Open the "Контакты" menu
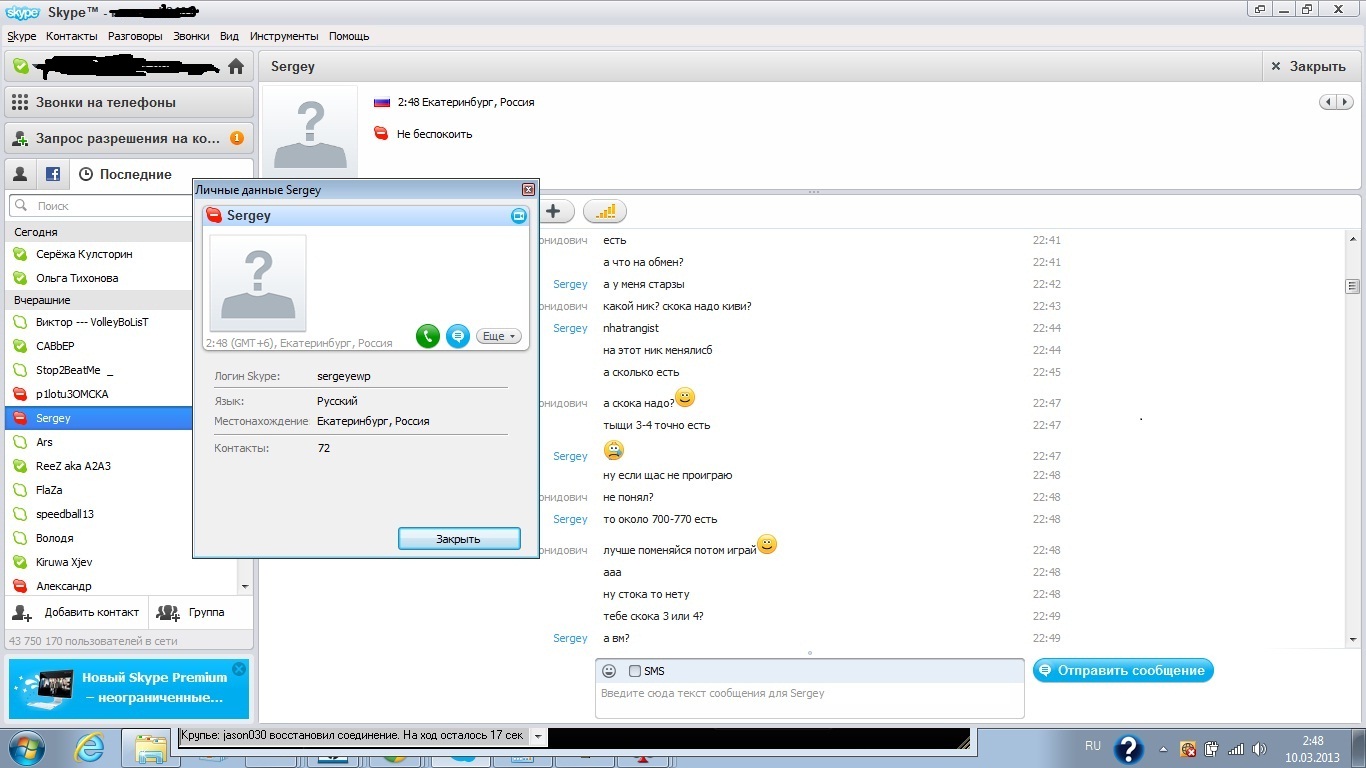This screenshot has height=768, width=1366. (72, 36)
